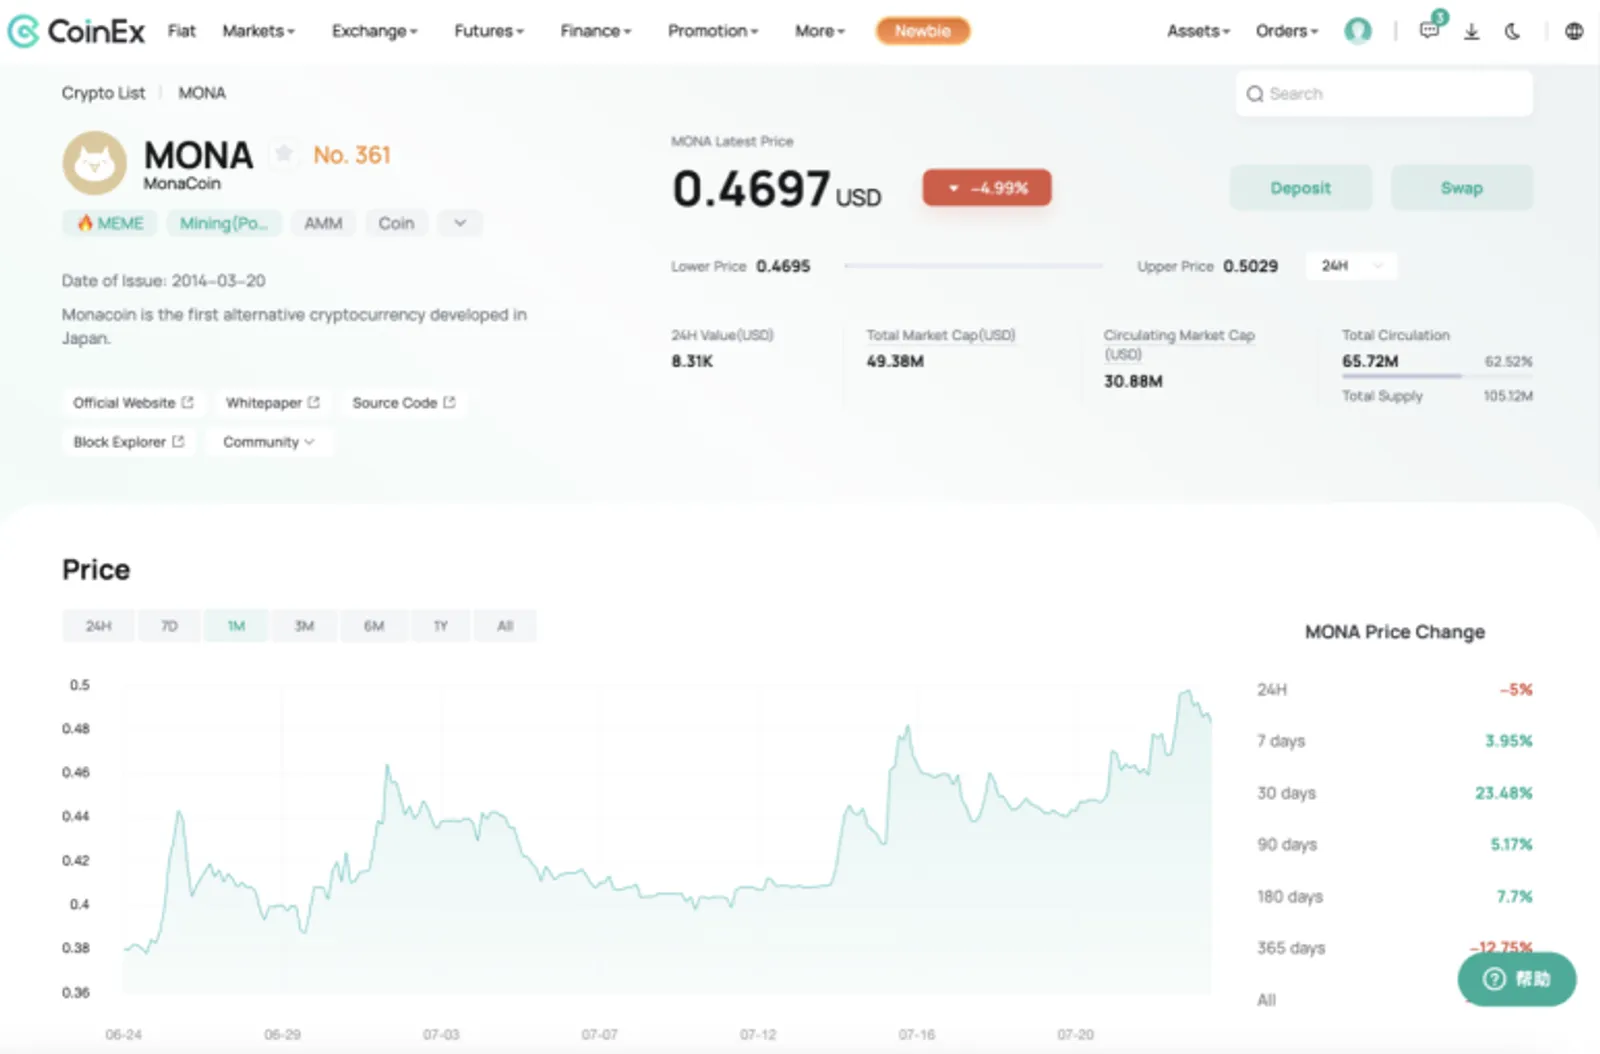Viewport: 1600px width, 1054px height.
Task: Click the No. 361 rank label
Action: [352, 155]
